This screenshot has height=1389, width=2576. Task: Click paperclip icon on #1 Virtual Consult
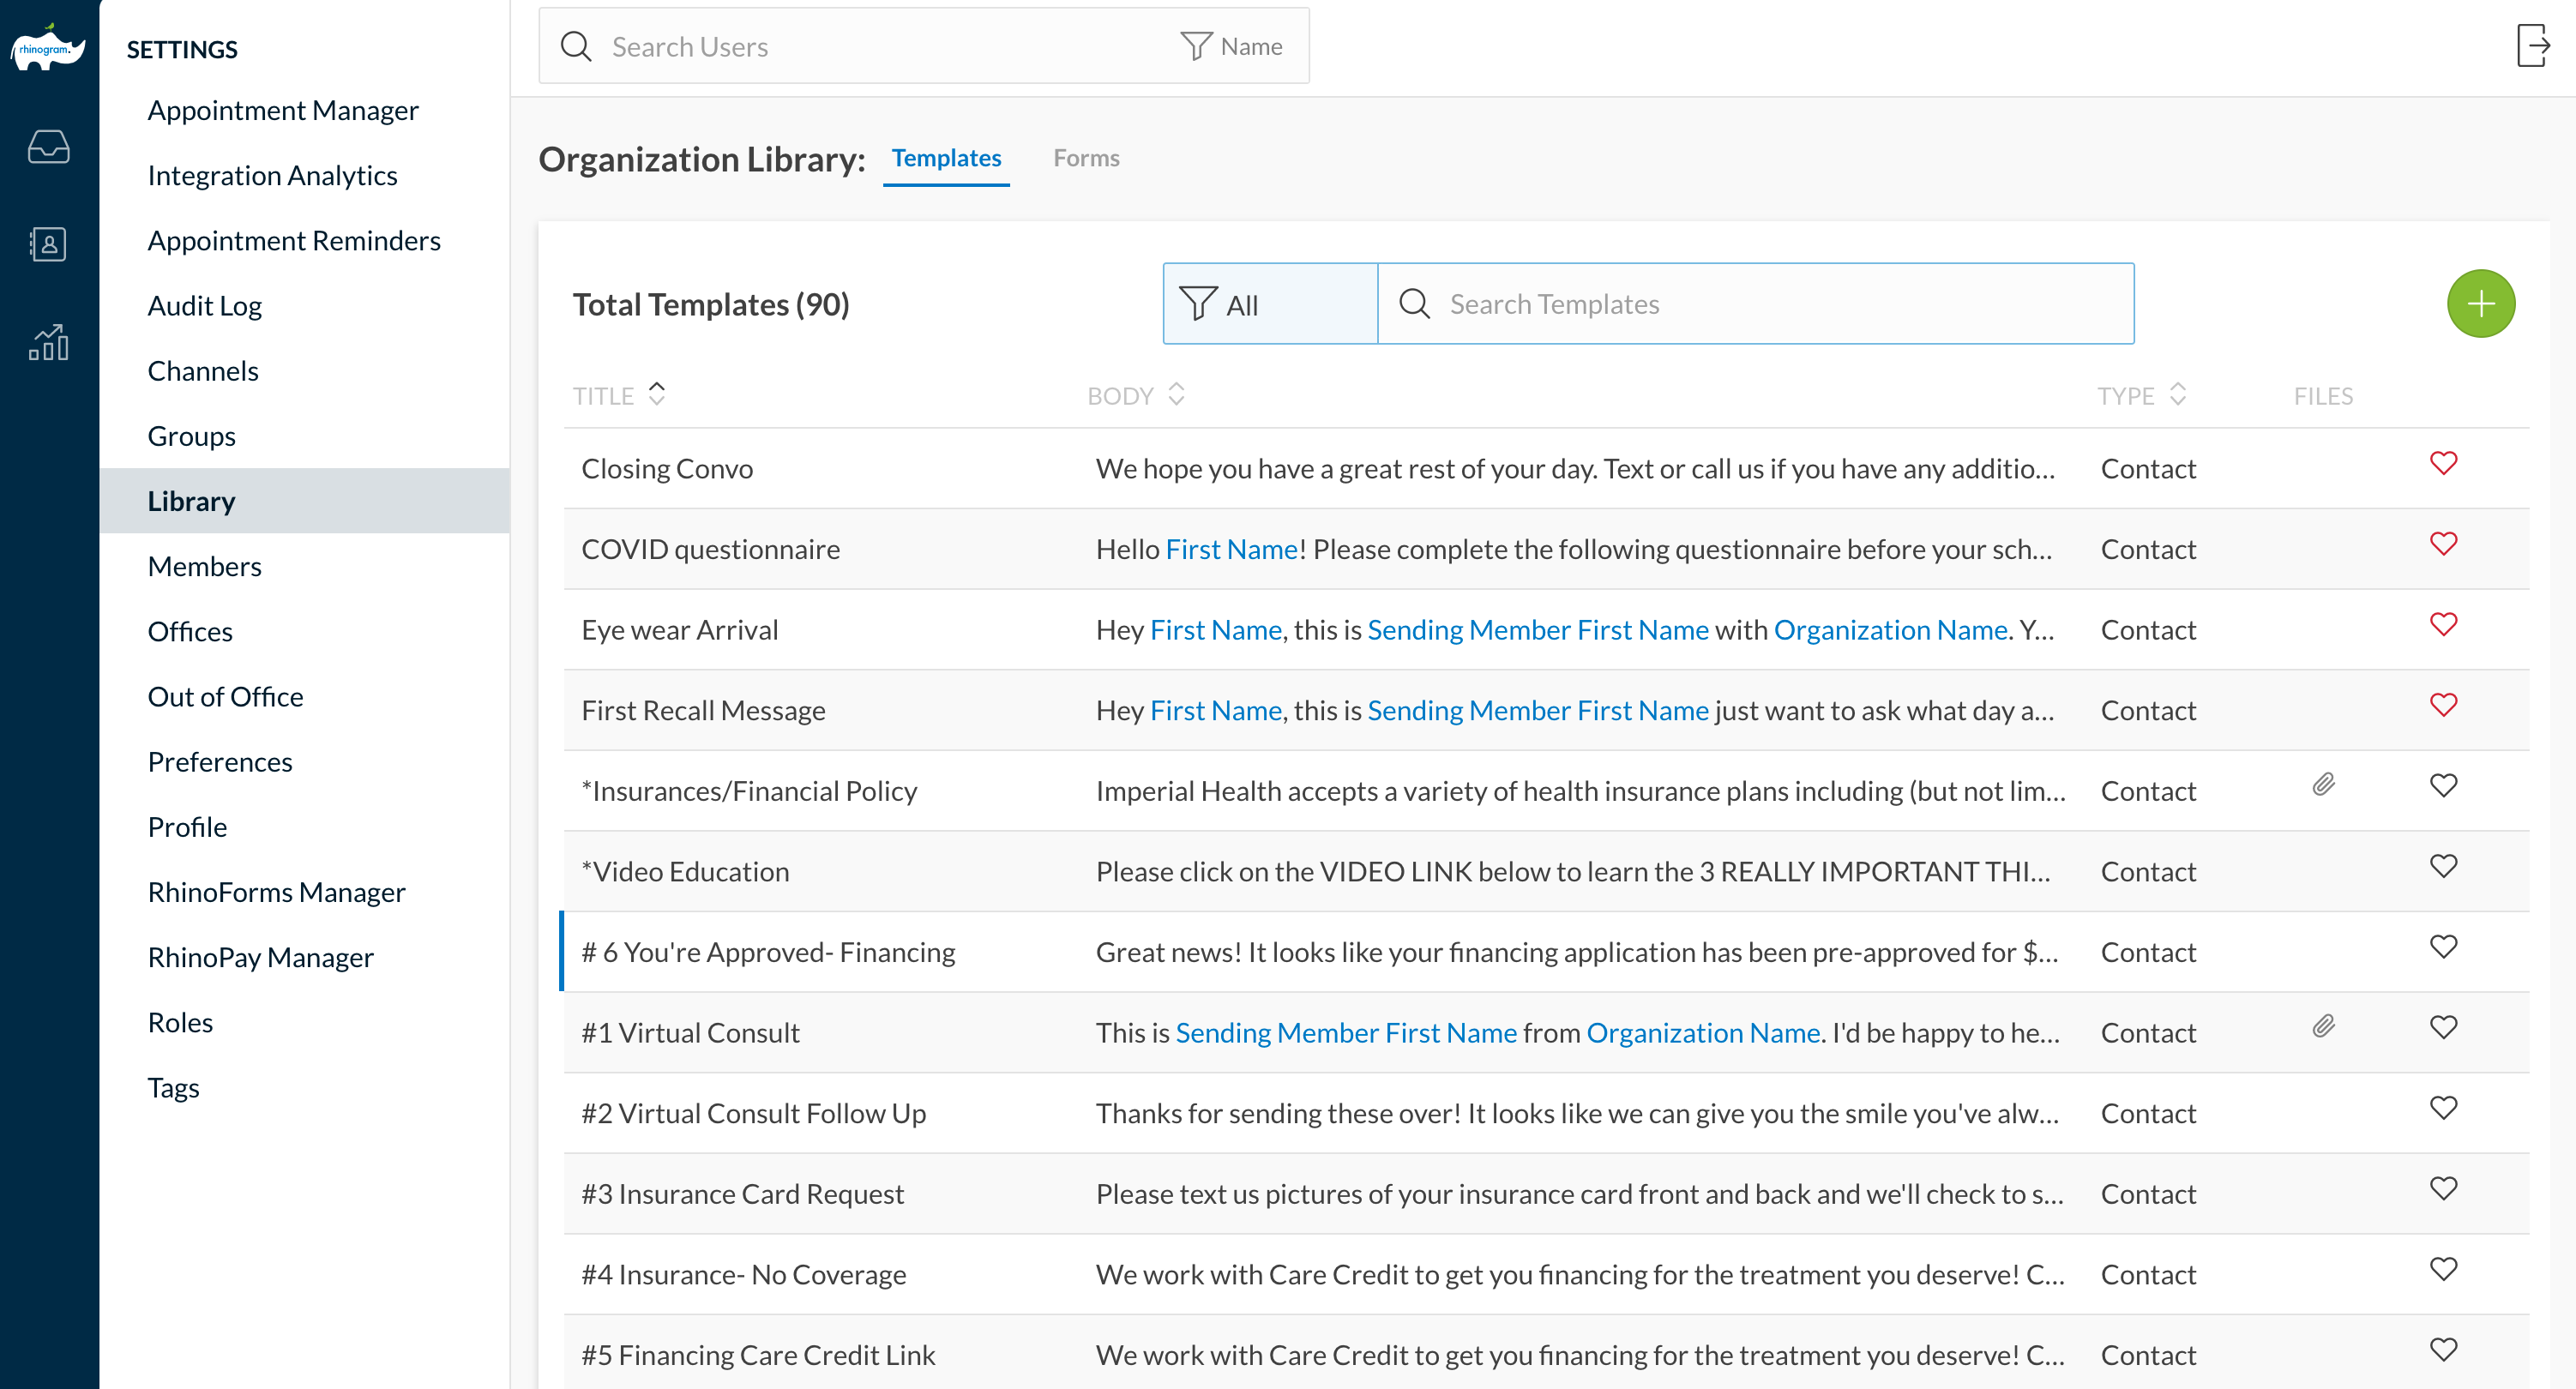point(2323,1027)
